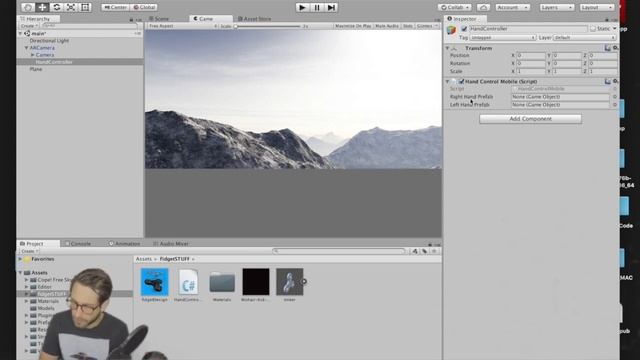Viewport: 640px width, 360px height.
Task: Select the Scale tool in the toolbar
Action: pyautogui.click(x=71, y=7)
